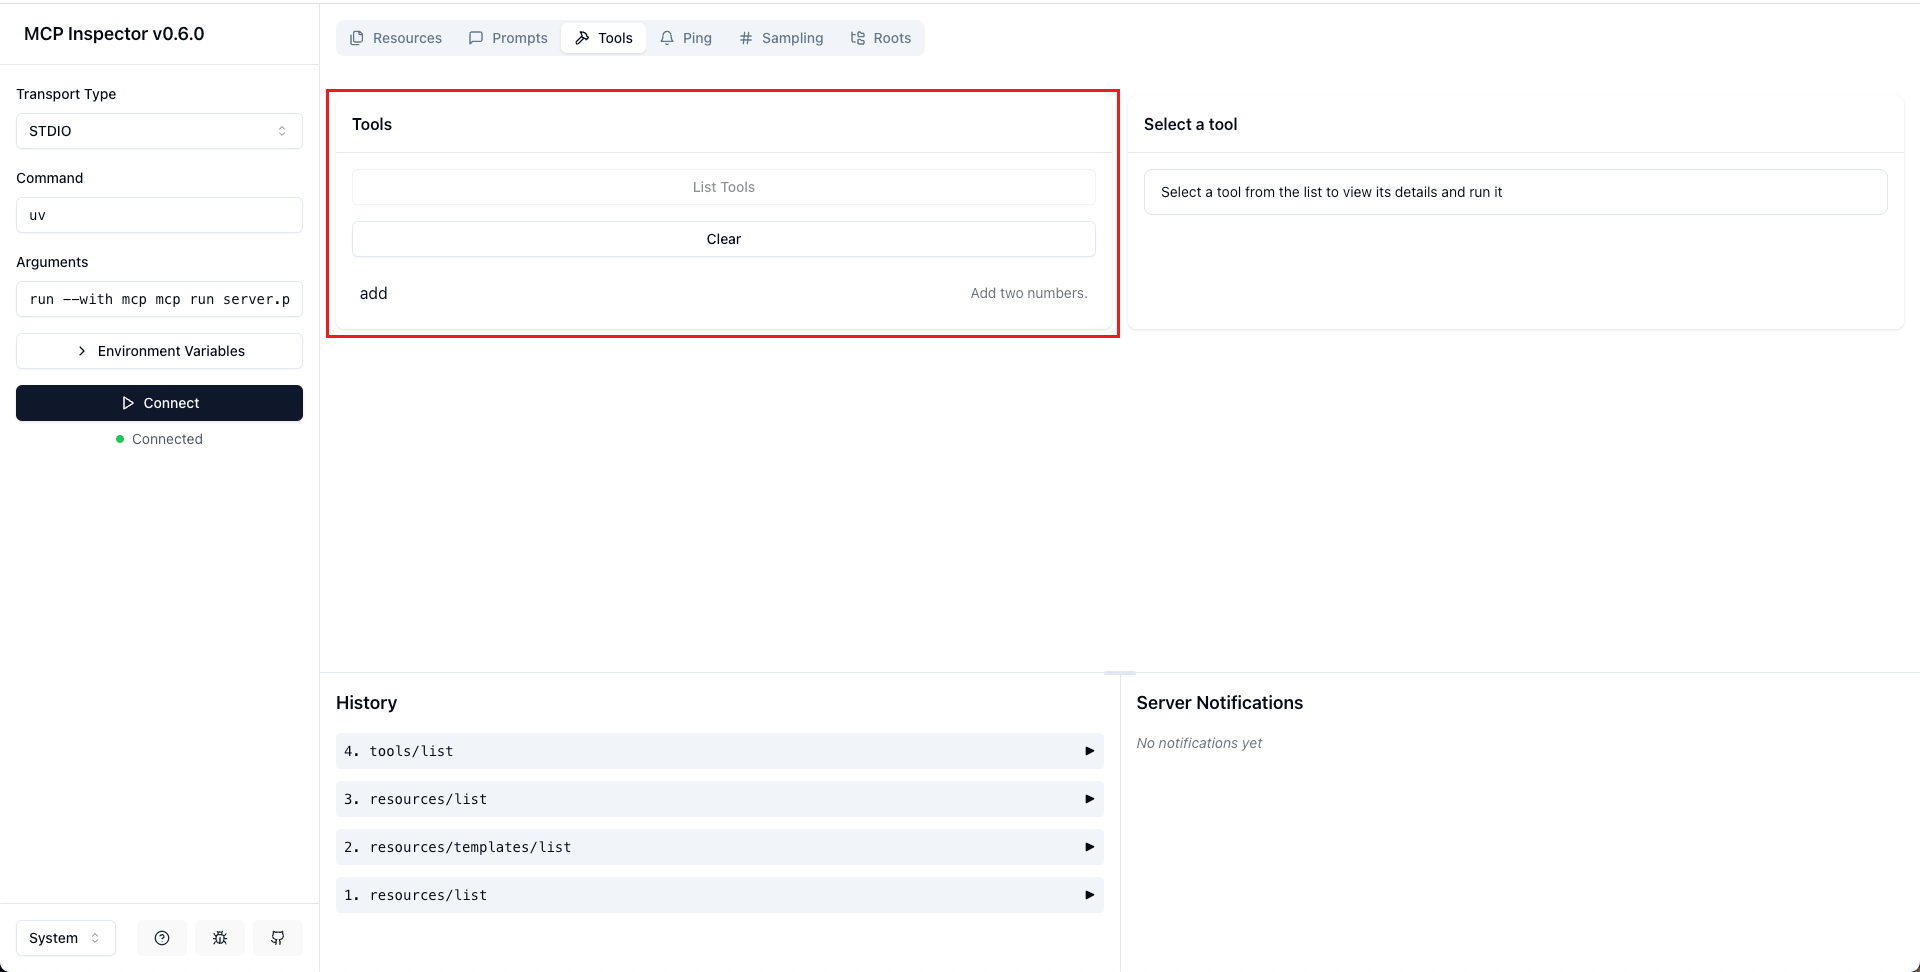Image resolution: width=1920 pixels, height=972 pixels.
Task: Click the 'Select a tool' heading
Action: click(x=1190, y=124)
